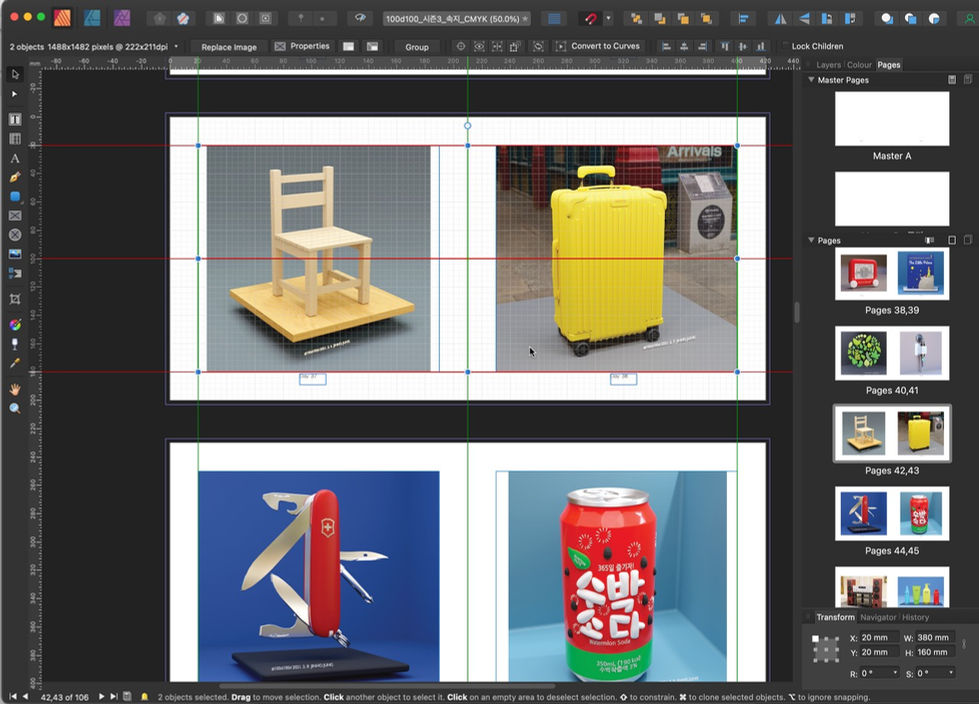
Task: Open the shear S value dropdown
Action: click(x=951, y=673)
